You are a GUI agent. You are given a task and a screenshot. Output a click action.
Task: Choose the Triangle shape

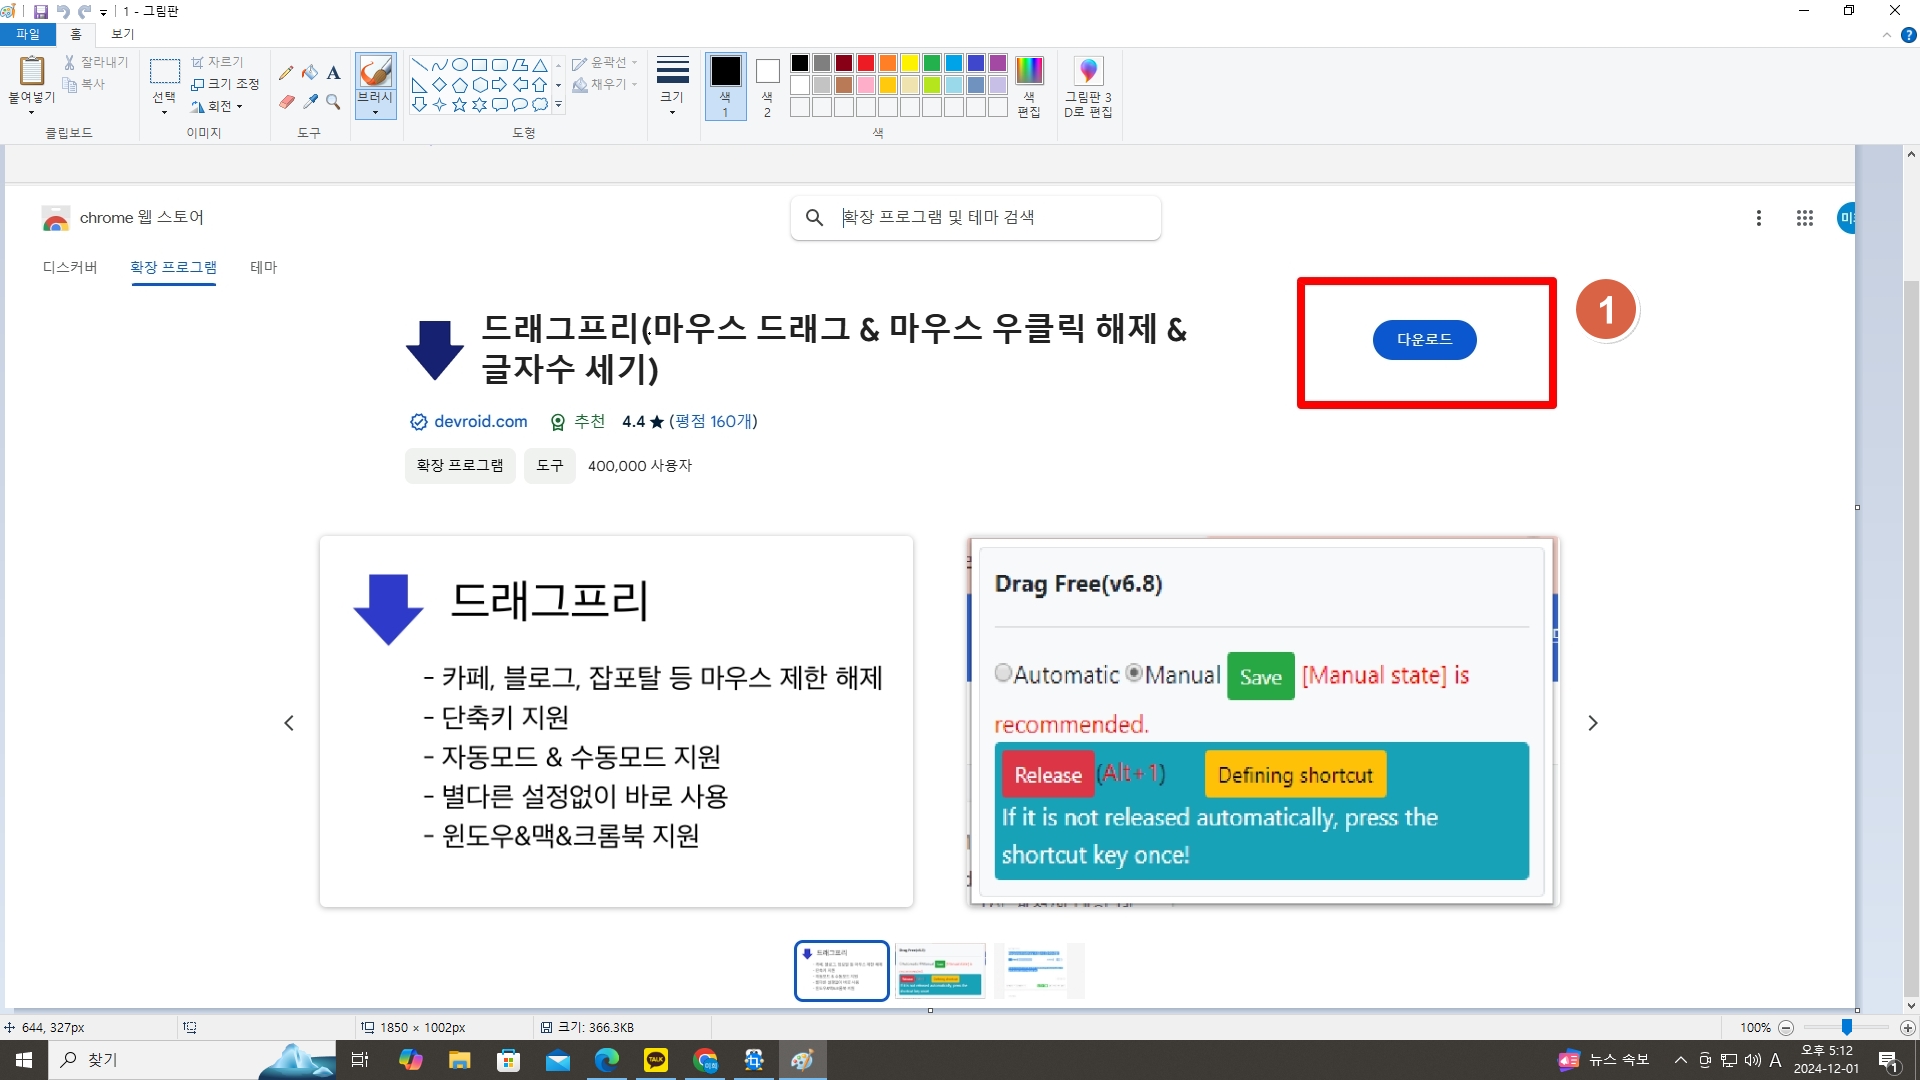point(540,65)
